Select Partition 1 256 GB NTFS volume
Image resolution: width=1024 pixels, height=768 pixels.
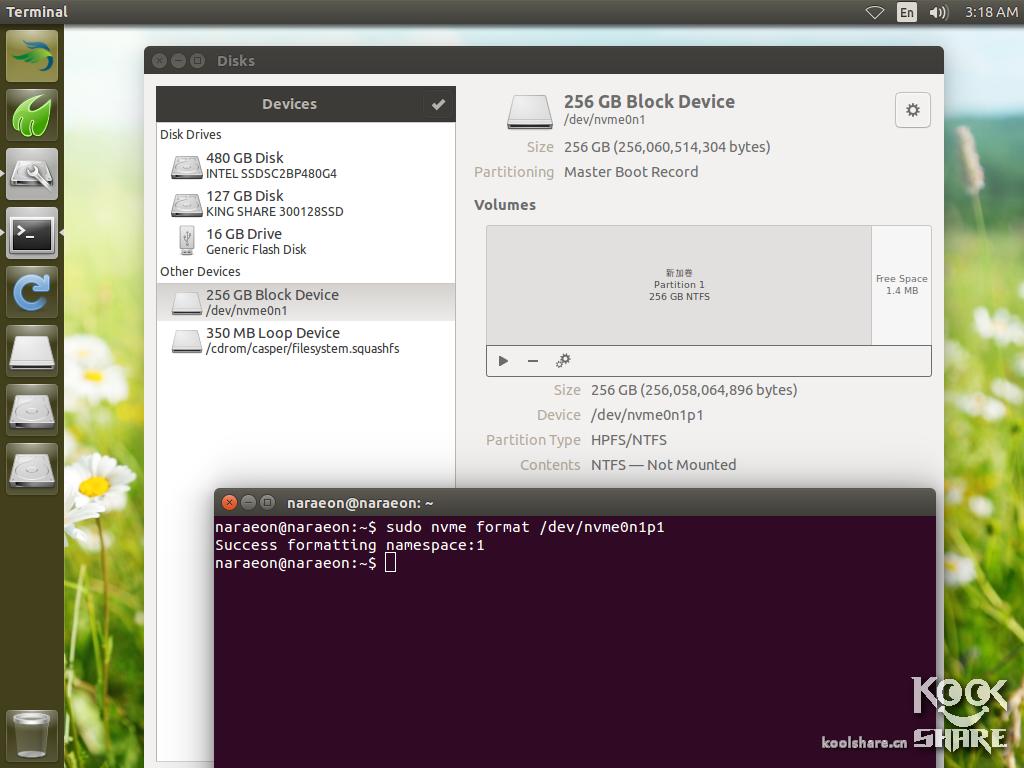pyautogui.click(x=679, y=285)
